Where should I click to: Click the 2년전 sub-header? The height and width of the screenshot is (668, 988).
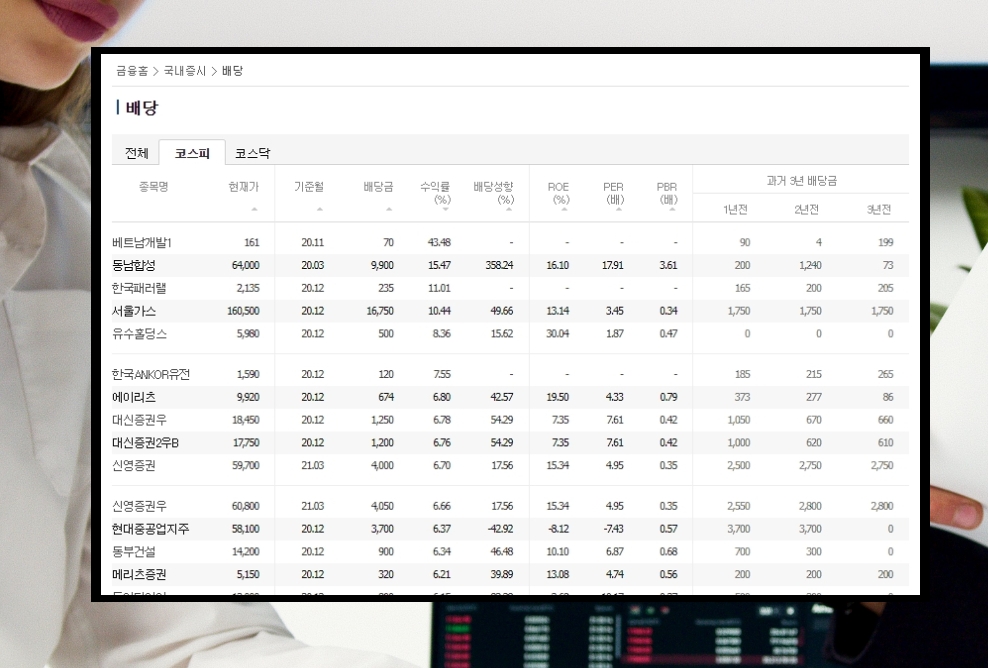pos(806,209)
